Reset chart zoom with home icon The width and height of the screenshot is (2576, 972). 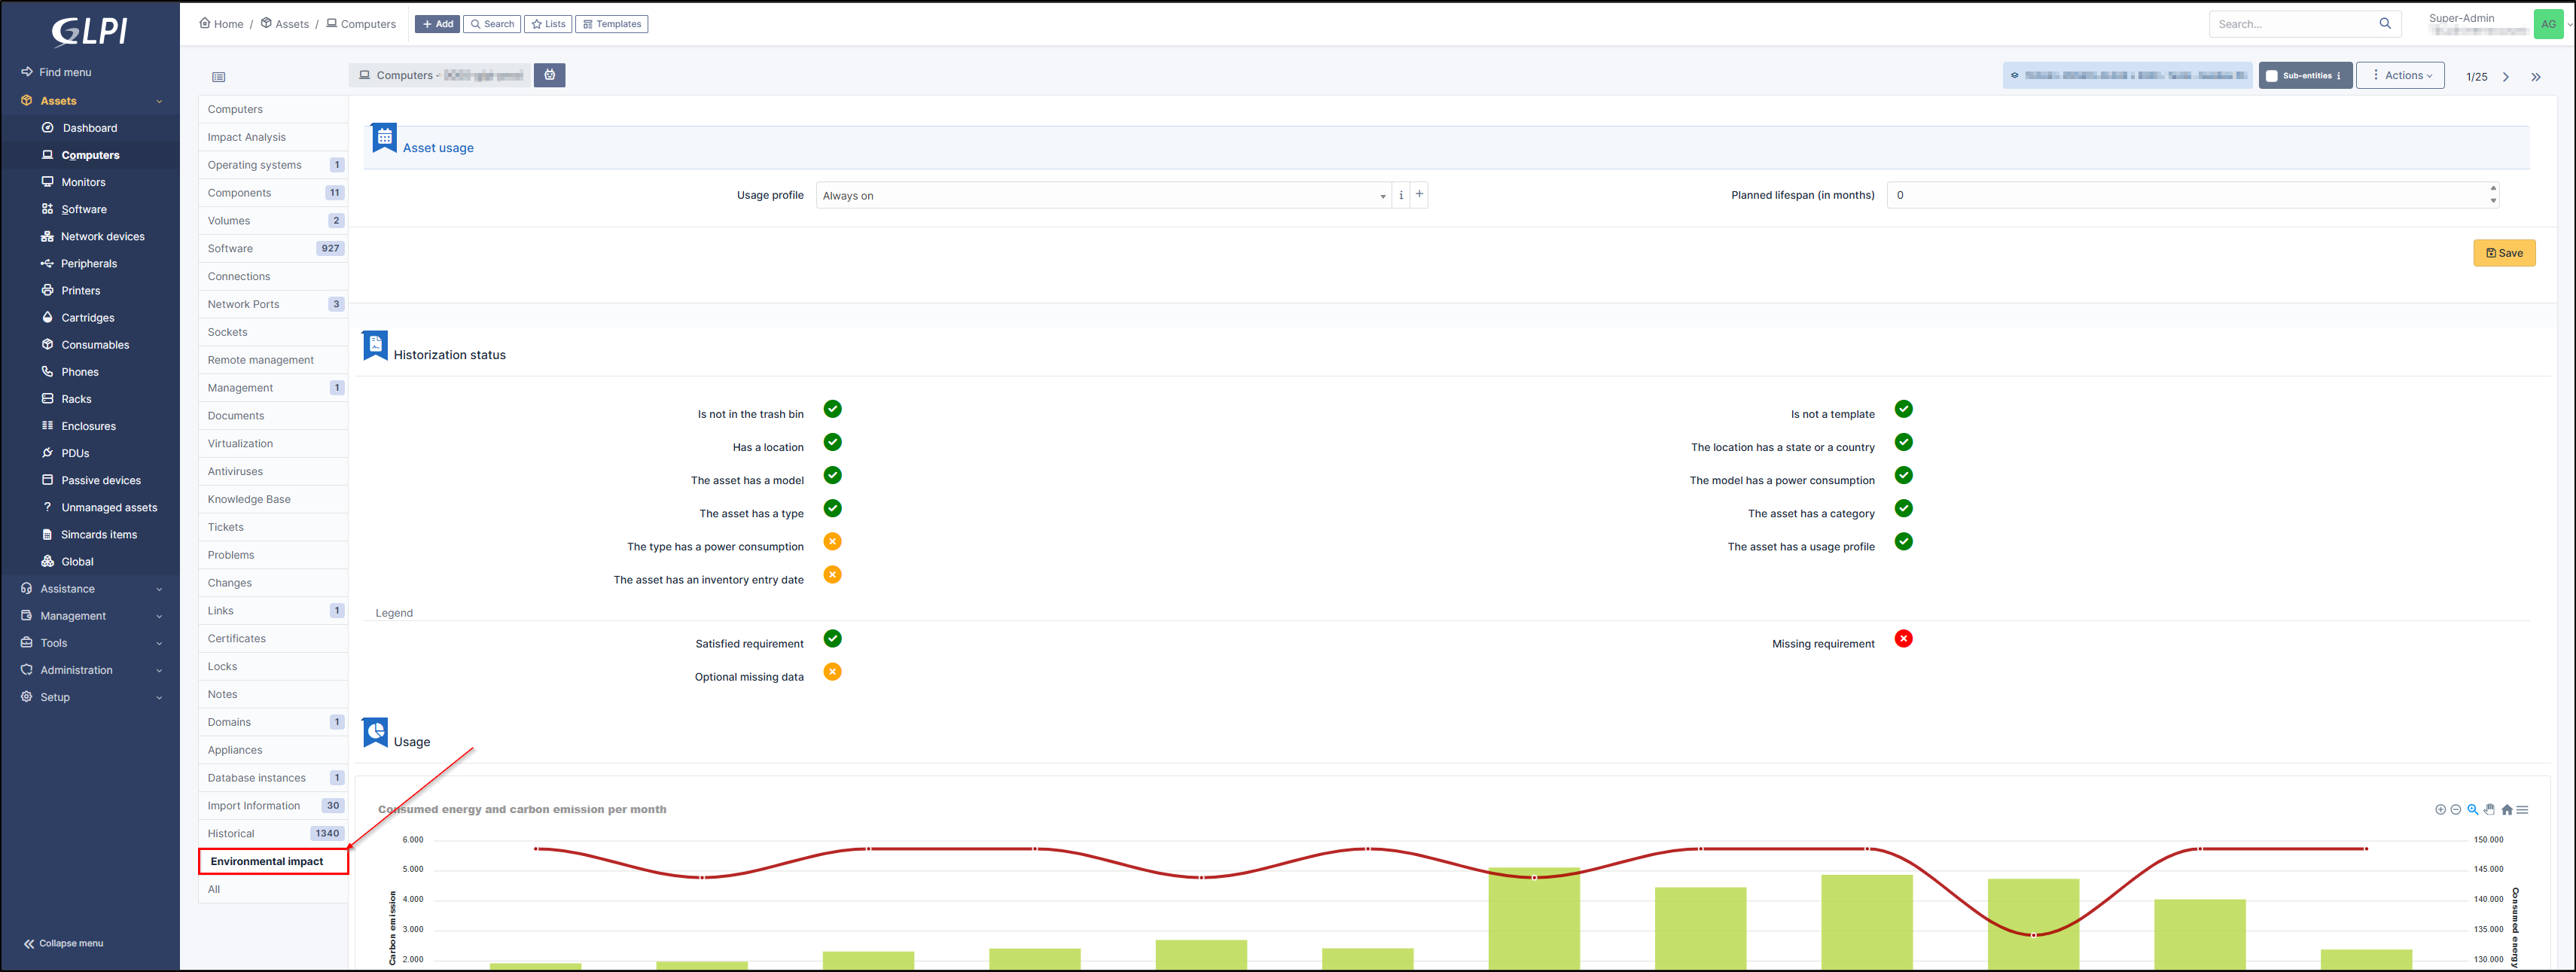click(x=2506, y=810)
